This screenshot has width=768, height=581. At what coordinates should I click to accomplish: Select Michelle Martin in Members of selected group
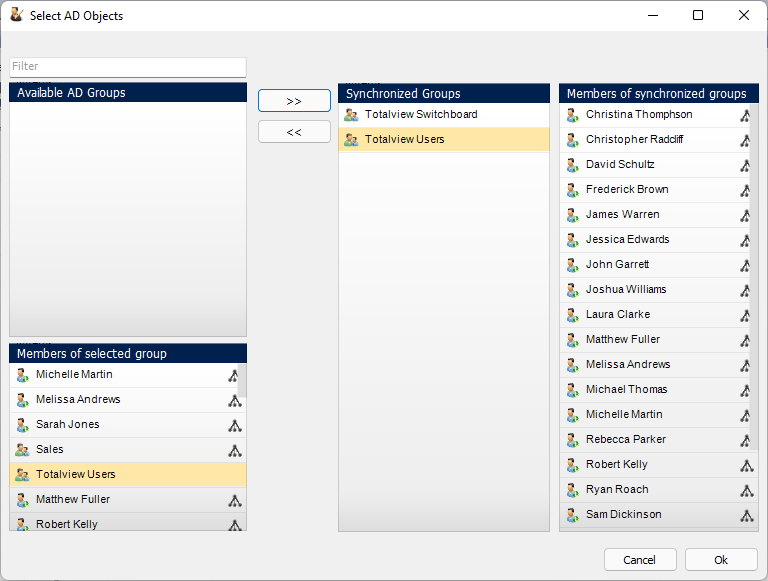pos(124,375)
